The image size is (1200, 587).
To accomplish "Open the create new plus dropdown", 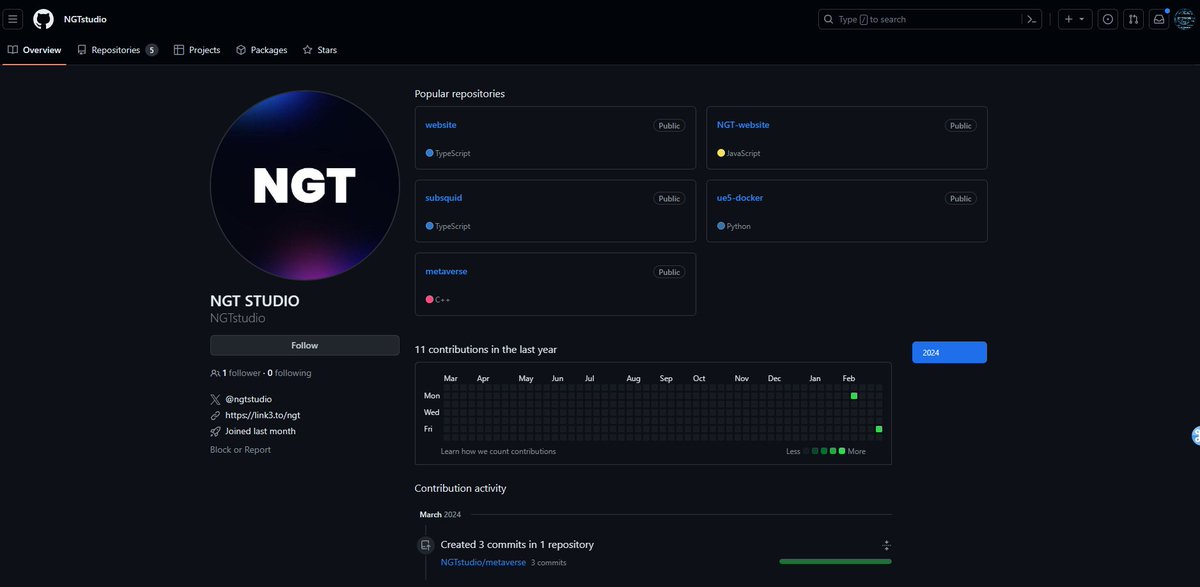I will tap(1073, 19).
